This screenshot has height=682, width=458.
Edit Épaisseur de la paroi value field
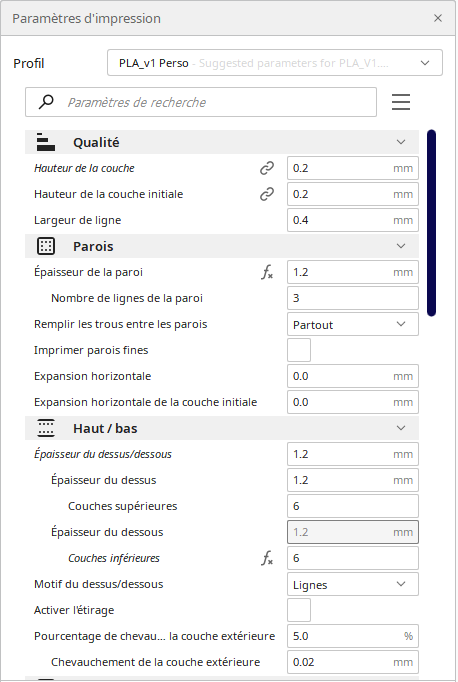click(353, 272)
